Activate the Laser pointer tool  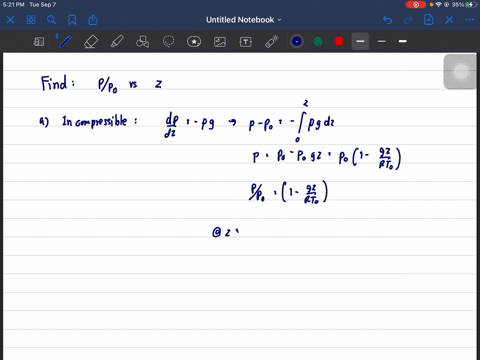272,42
